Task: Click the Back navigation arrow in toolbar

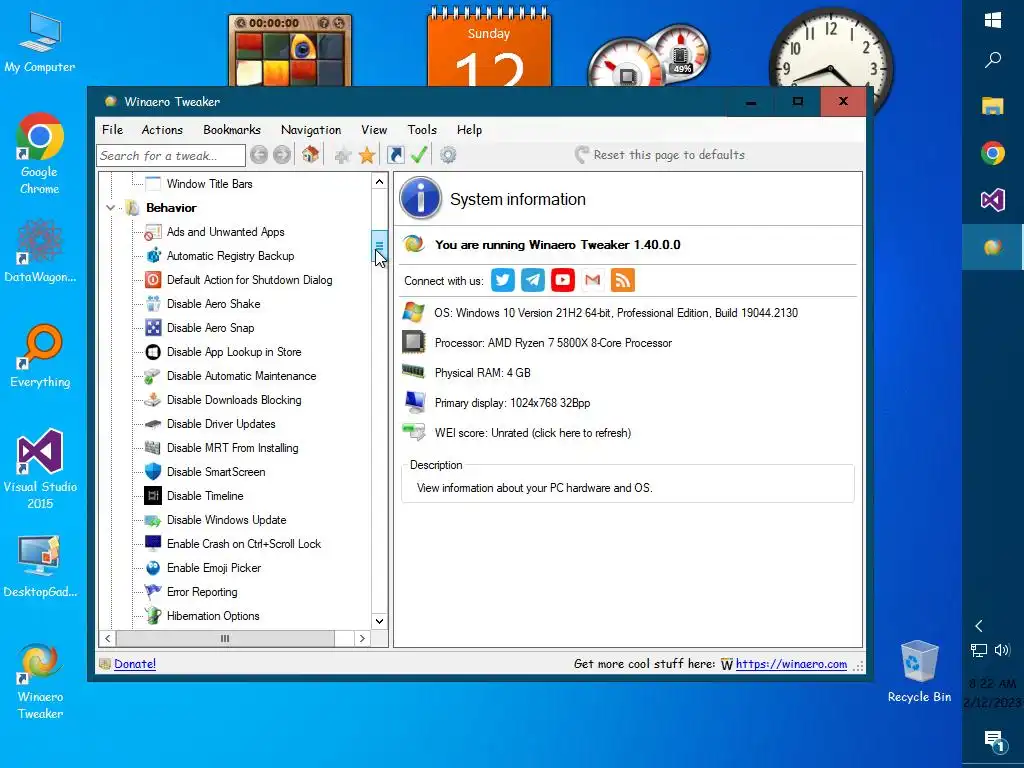Action: click(x=259, y=155)
